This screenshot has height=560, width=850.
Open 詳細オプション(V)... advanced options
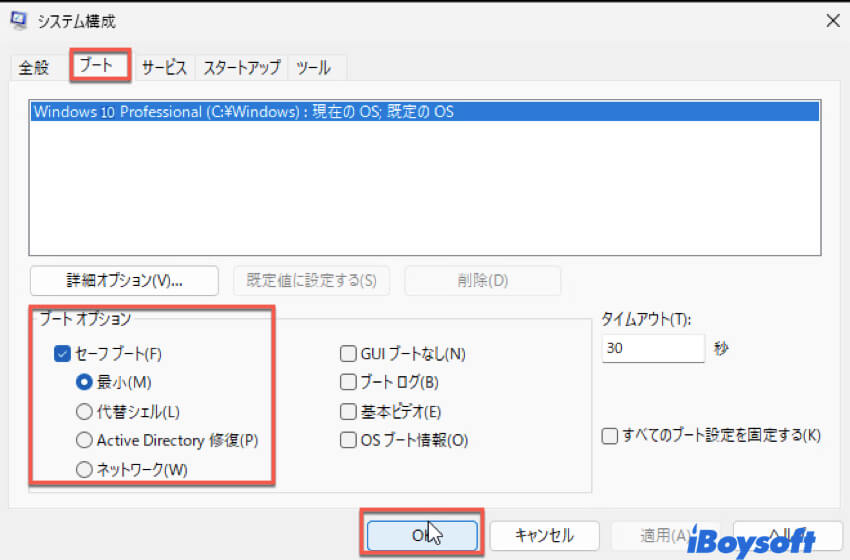click(x=124, y=280)
